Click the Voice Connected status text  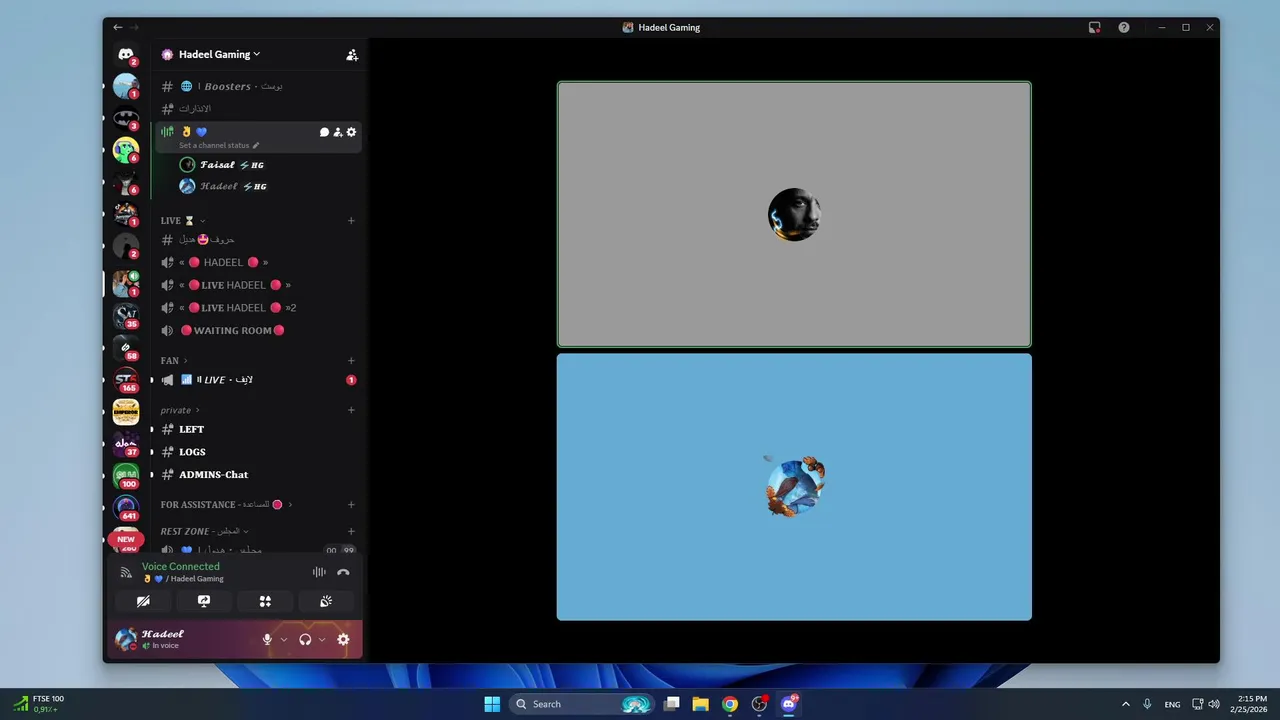pos(180,566)
